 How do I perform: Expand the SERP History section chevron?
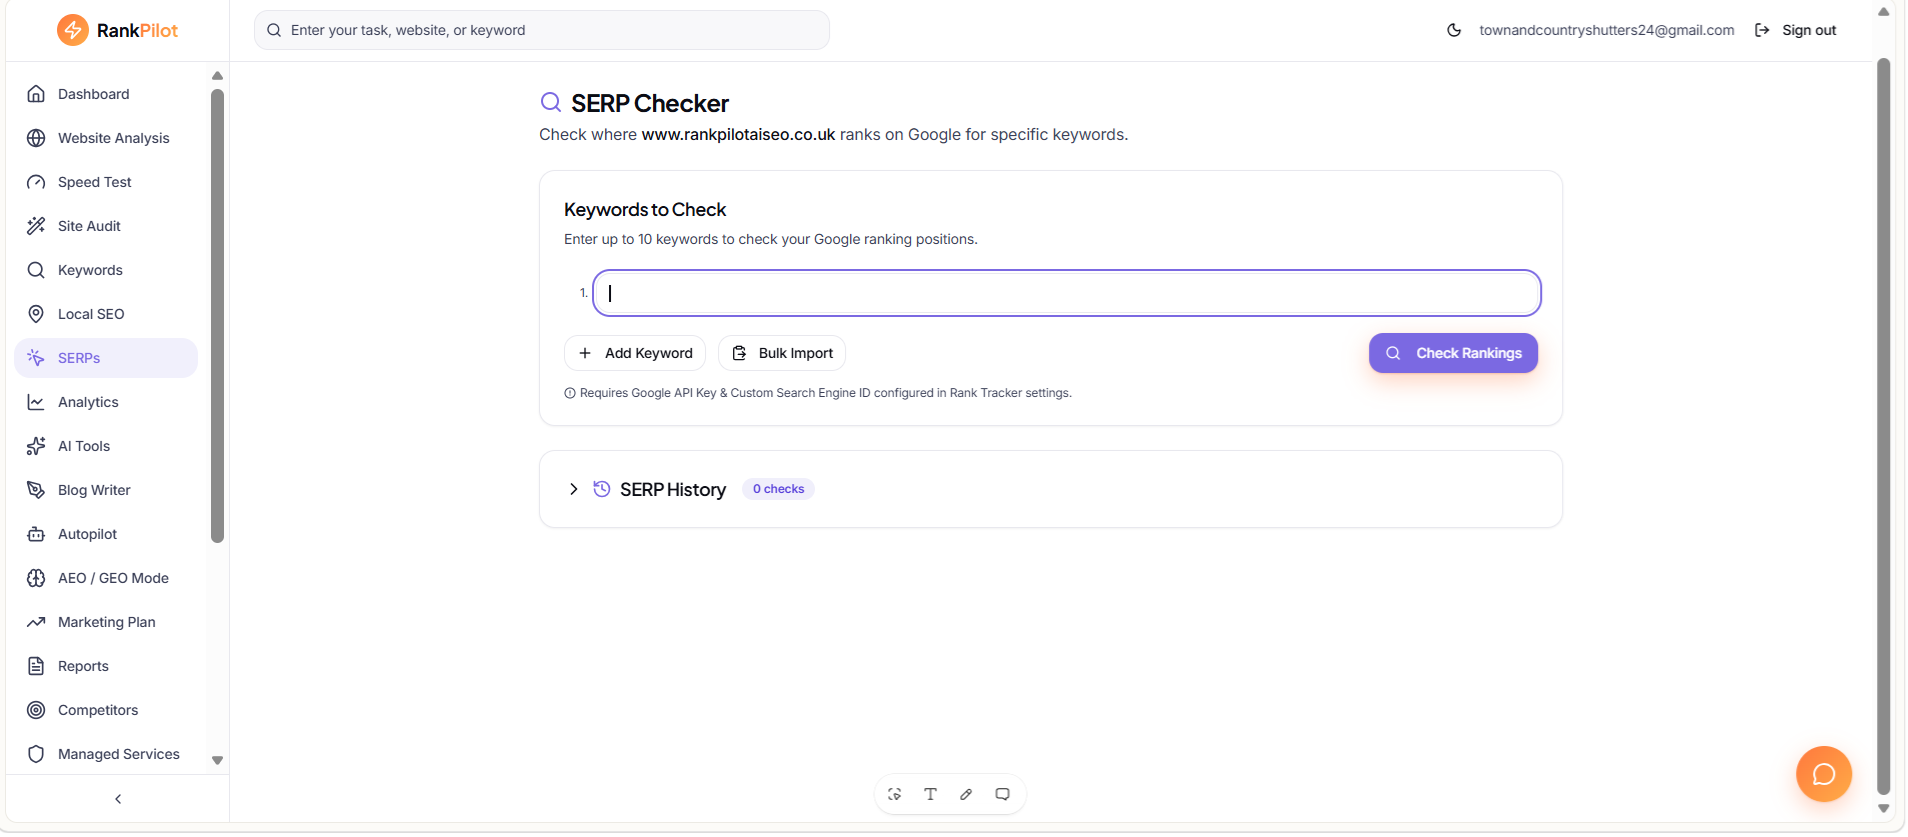(x=573, y=489)
